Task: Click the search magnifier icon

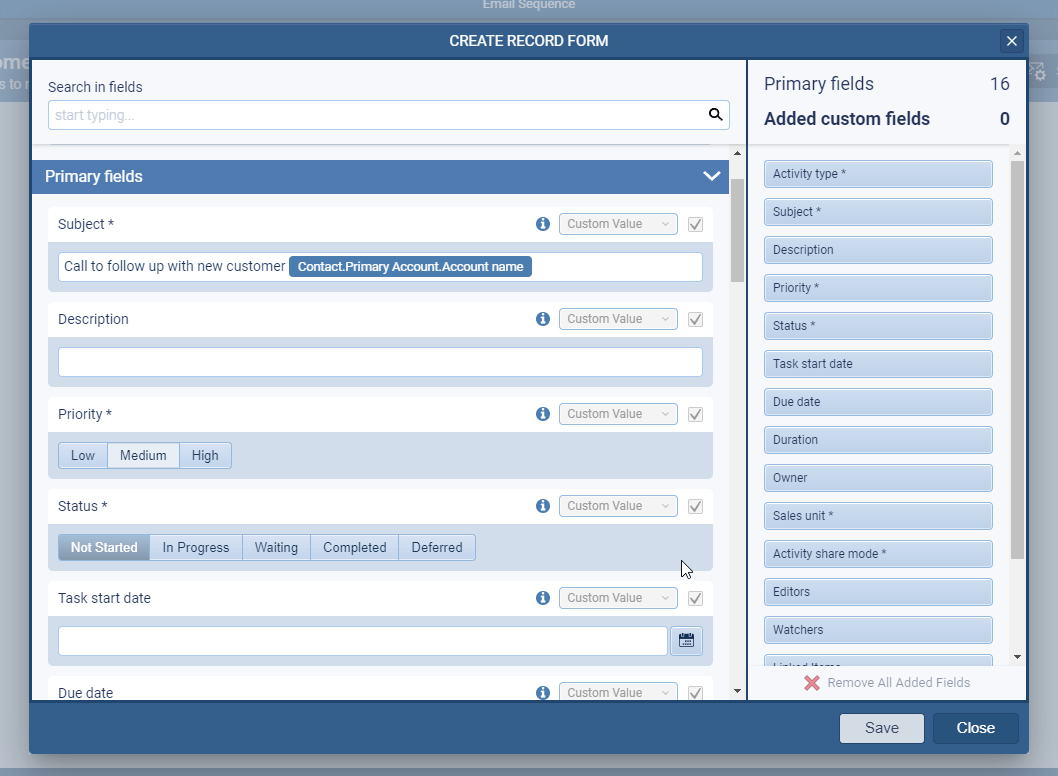Action: tap(716, 114)
